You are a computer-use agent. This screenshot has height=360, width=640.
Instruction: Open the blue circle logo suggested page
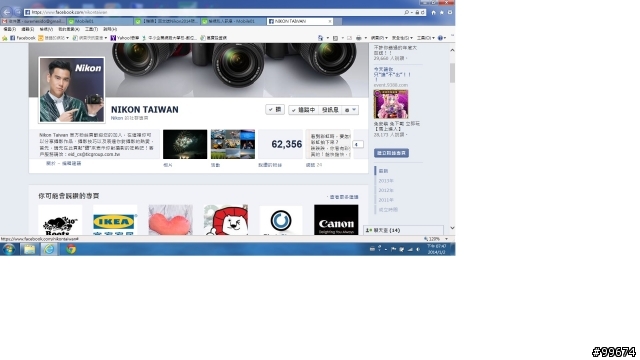(x=281, y=220)
